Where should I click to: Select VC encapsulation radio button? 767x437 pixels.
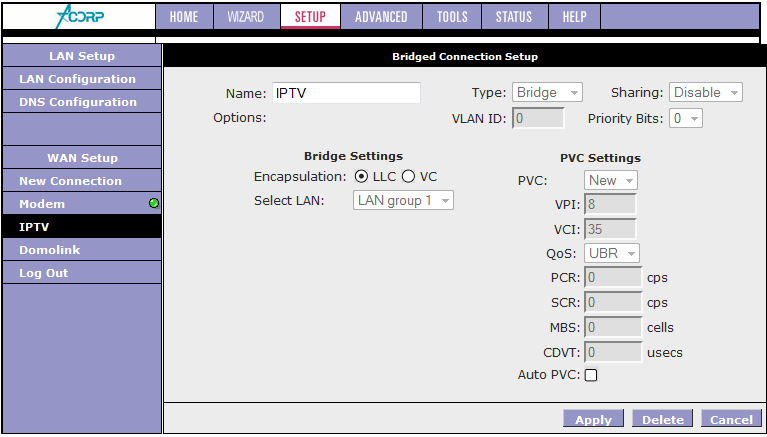408,177
